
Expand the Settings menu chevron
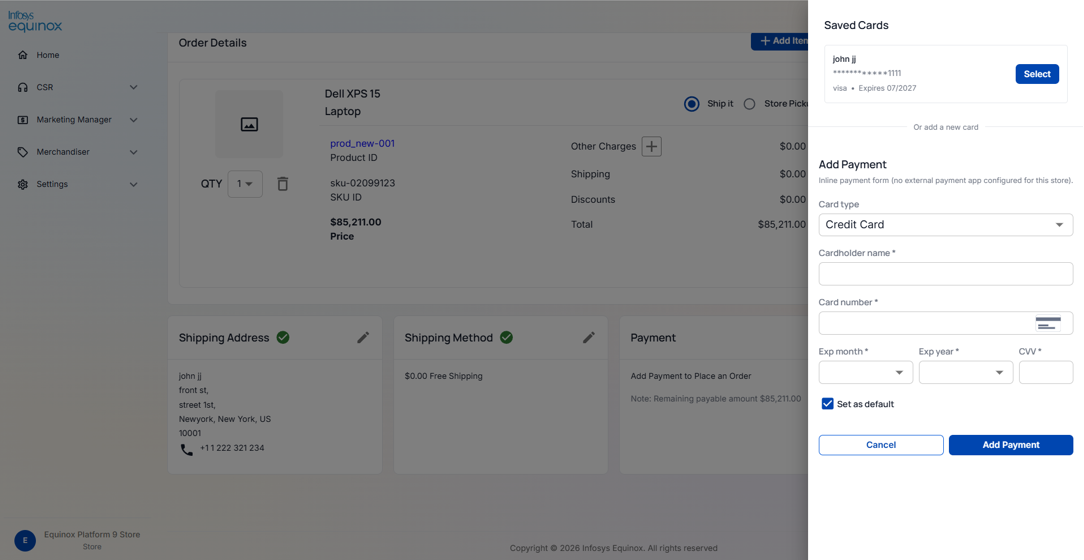click(133, 185)
